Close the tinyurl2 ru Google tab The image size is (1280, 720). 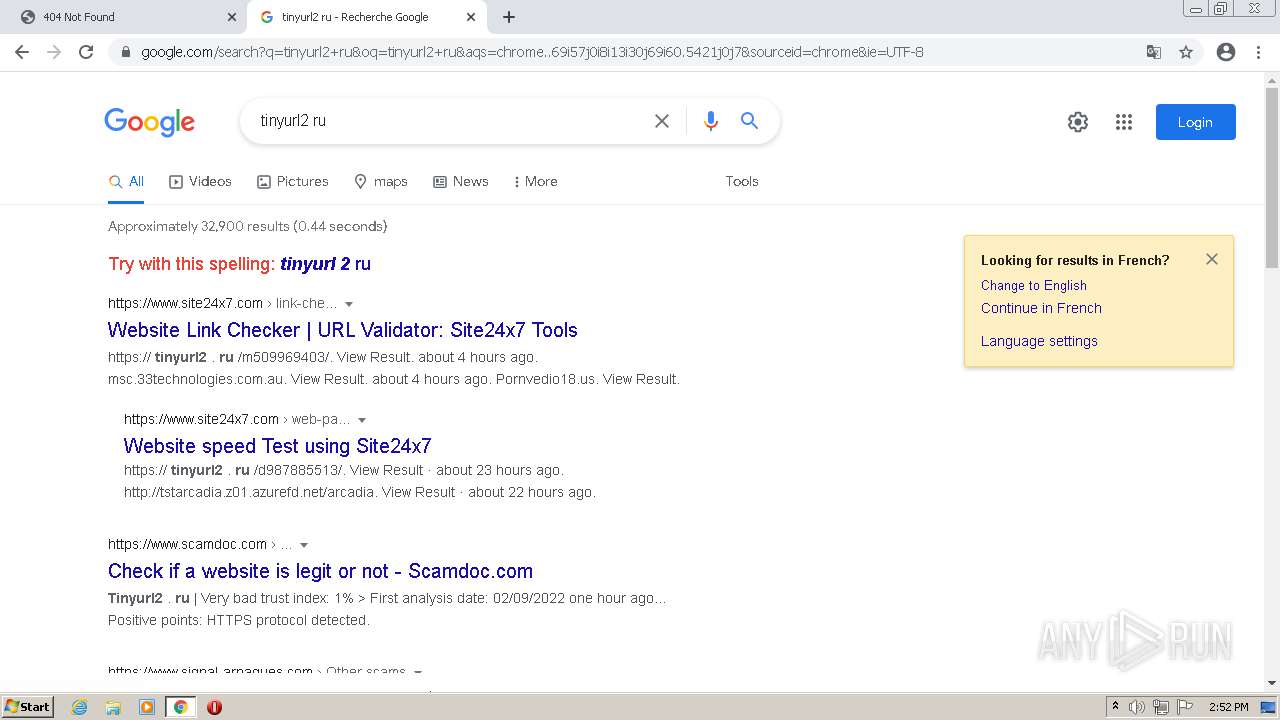point(471,17)
